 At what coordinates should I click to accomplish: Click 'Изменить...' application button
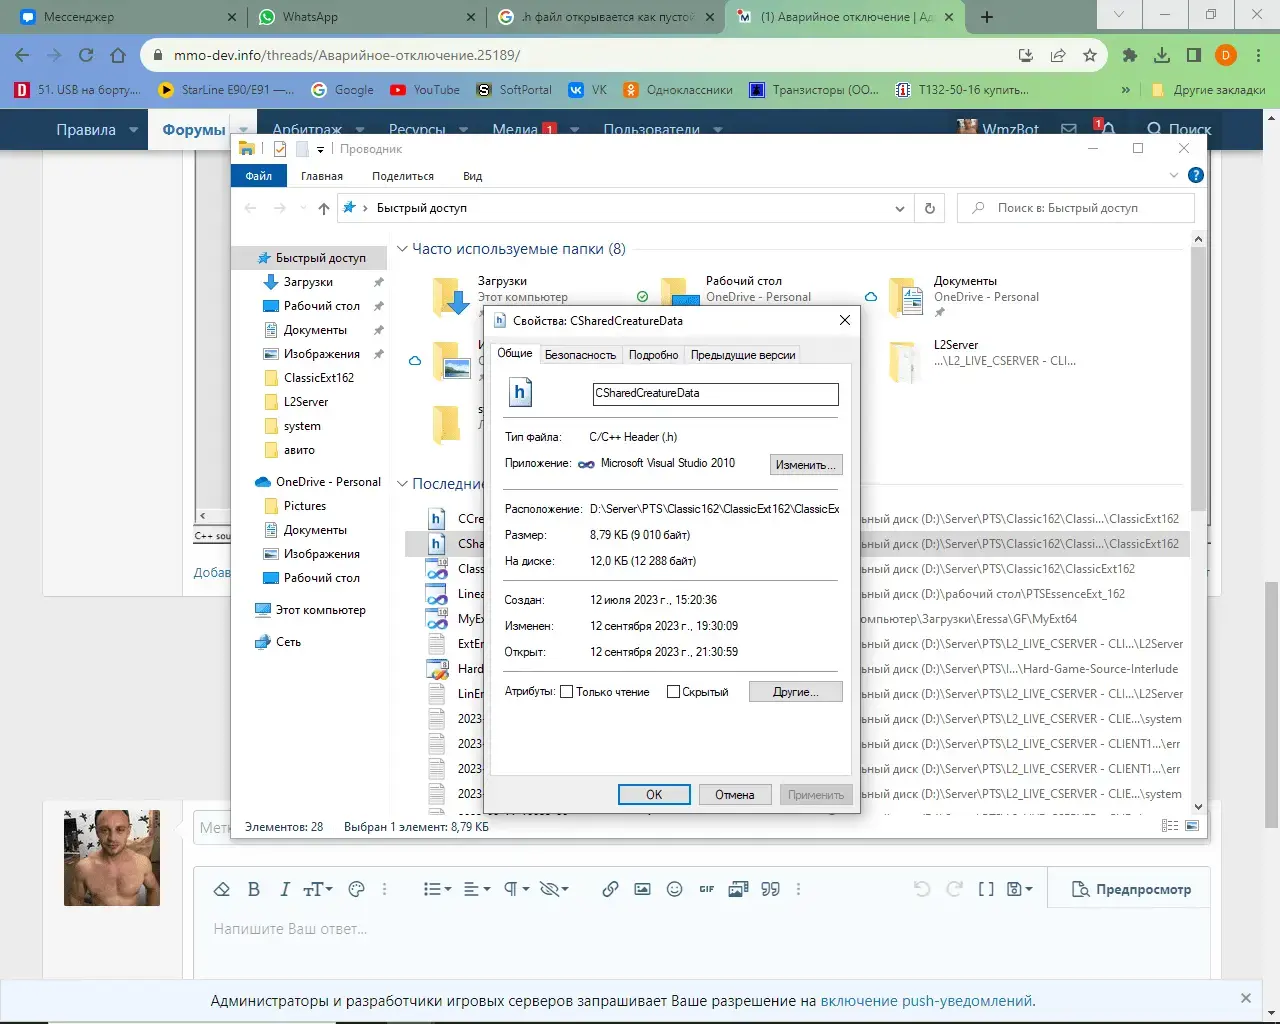pyautogui.click(x=806, y=465)
